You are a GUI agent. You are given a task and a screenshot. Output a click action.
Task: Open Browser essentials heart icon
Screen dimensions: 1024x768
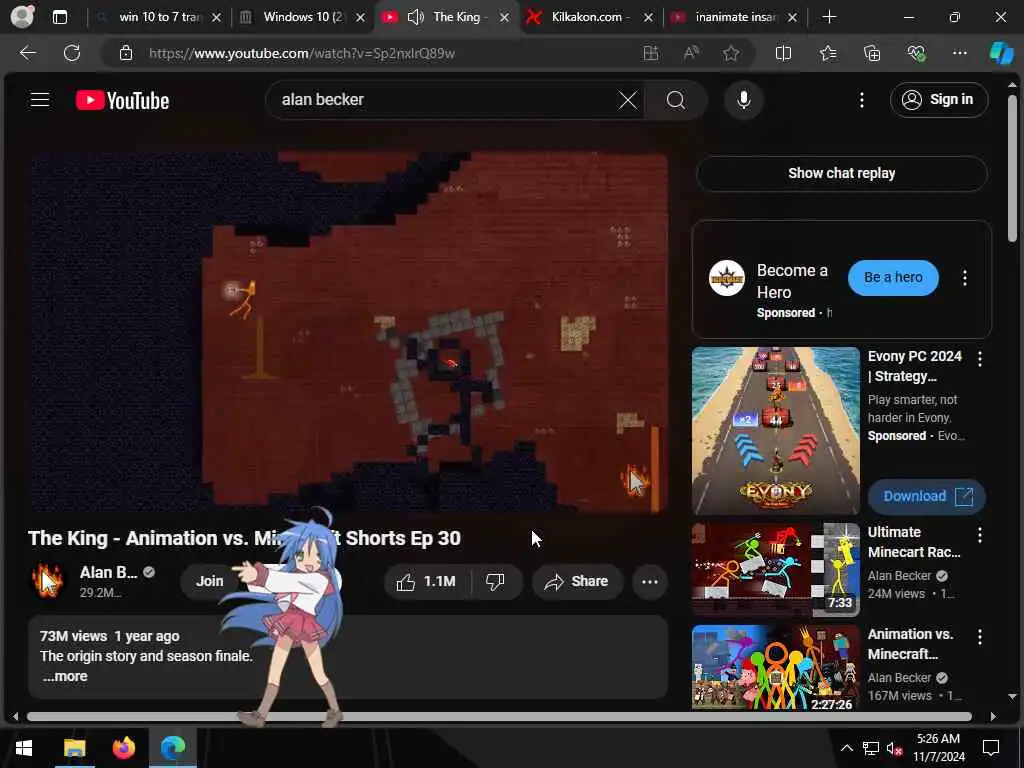click(916, 53)
